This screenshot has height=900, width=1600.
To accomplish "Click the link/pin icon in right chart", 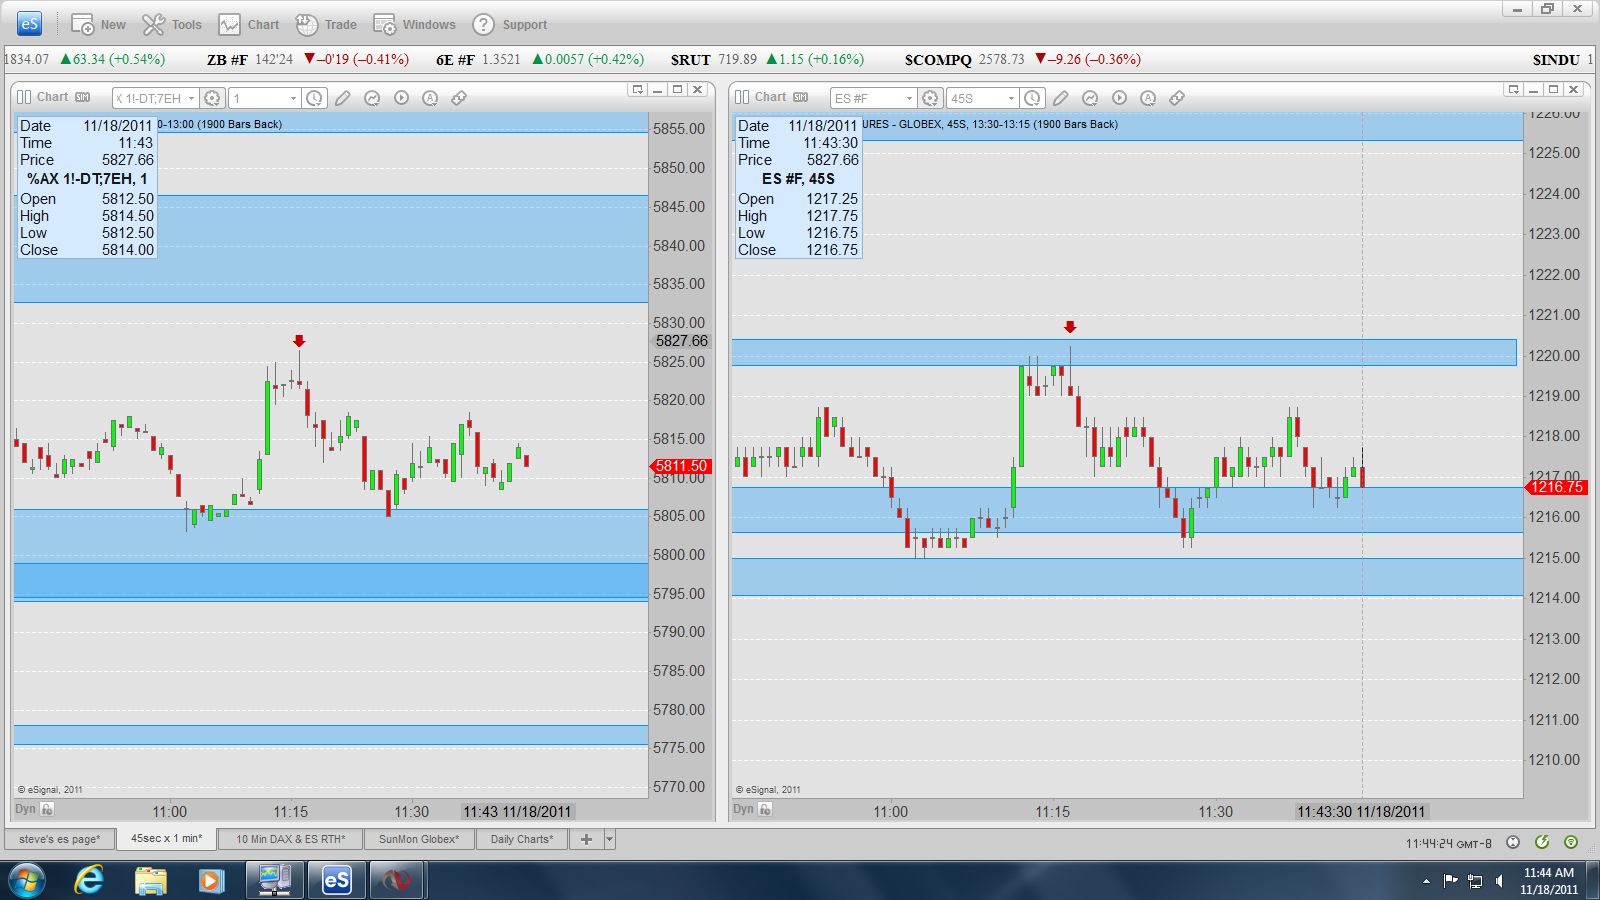I will 1177,98.
